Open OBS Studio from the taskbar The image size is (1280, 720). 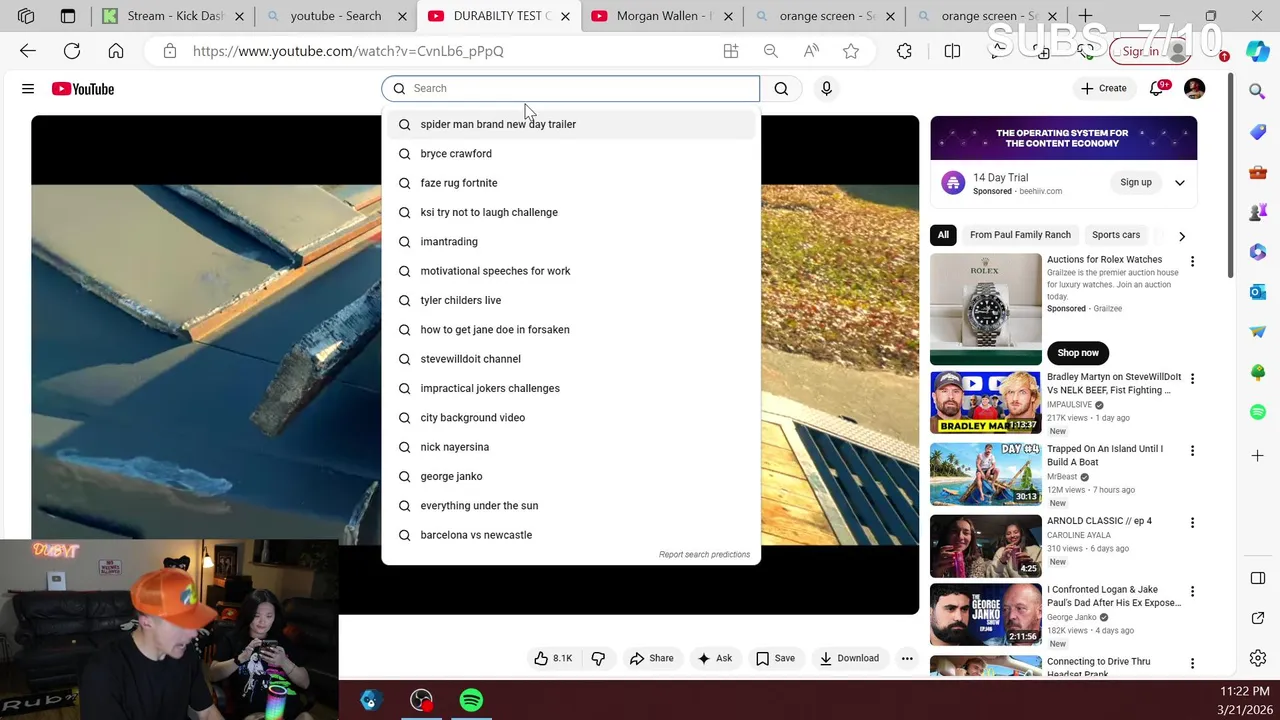(x=421, y=701)
